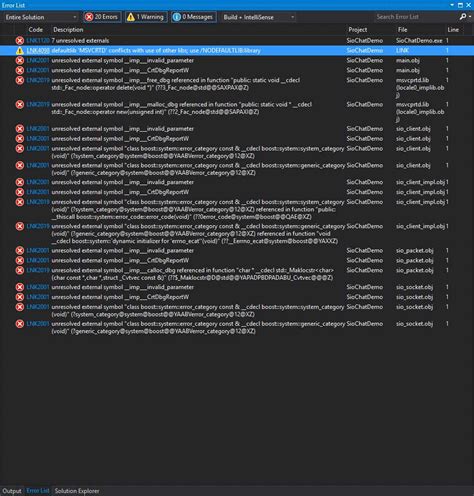
Task: Click error icon for sio_socket.obj _CrtDbgReportW row
Action: pos(20,297)
